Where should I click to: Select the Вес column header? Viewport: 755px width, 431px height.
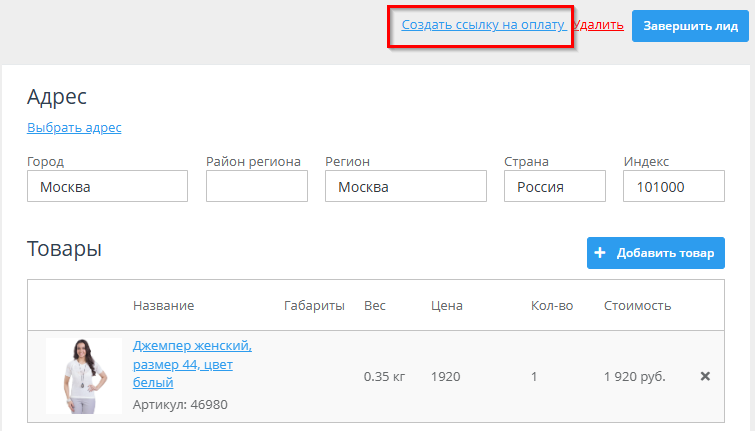(375, 306)
